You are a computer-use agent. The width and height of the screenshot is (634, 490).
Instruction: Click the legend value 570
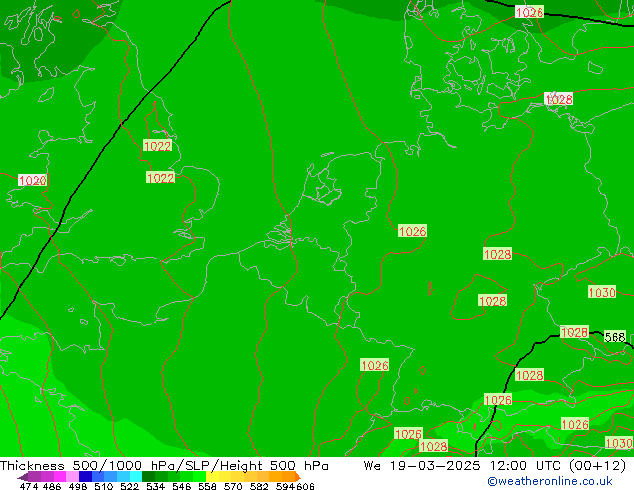click(x=233, y=486)
